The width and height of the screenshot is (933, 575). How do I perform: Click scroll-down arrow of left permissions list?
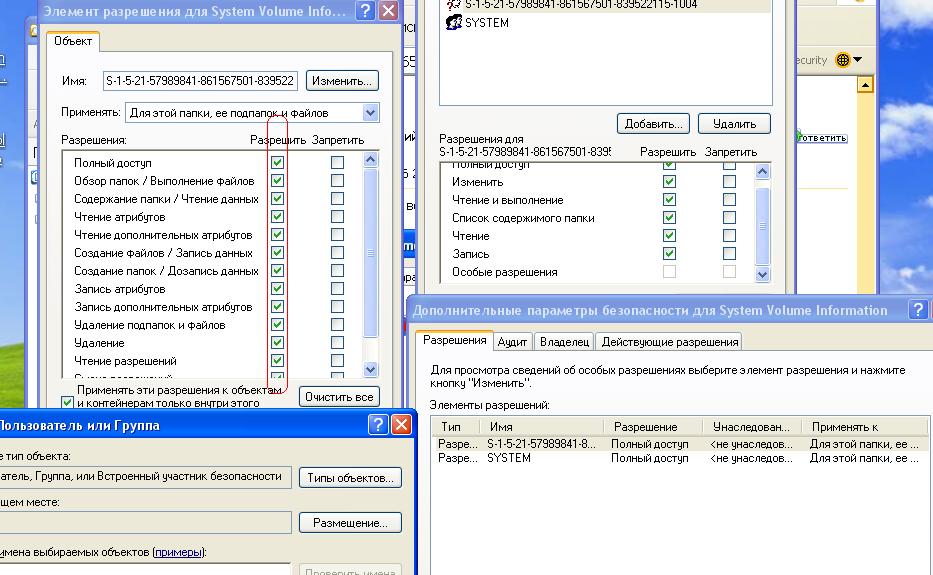point(371,369)
